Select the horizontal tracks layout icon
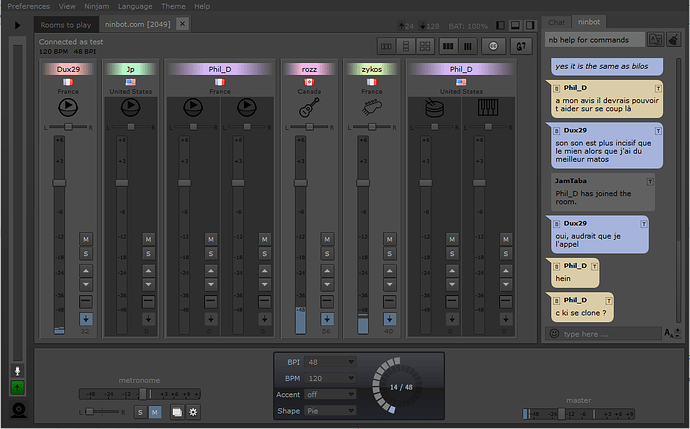 point(386,46)
